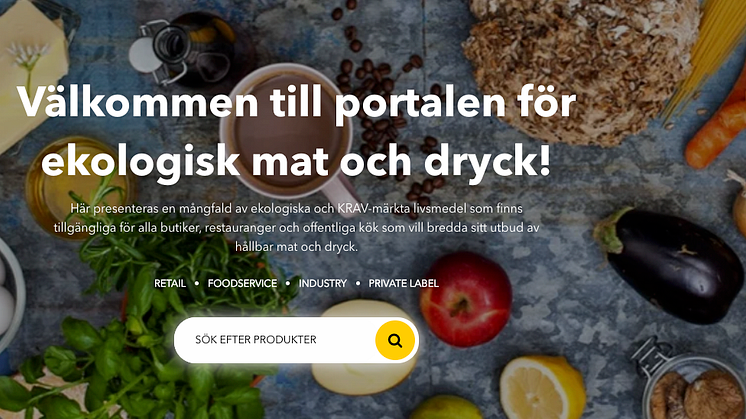Click the red apple in the background
The image size is (746, 419).
466,298
